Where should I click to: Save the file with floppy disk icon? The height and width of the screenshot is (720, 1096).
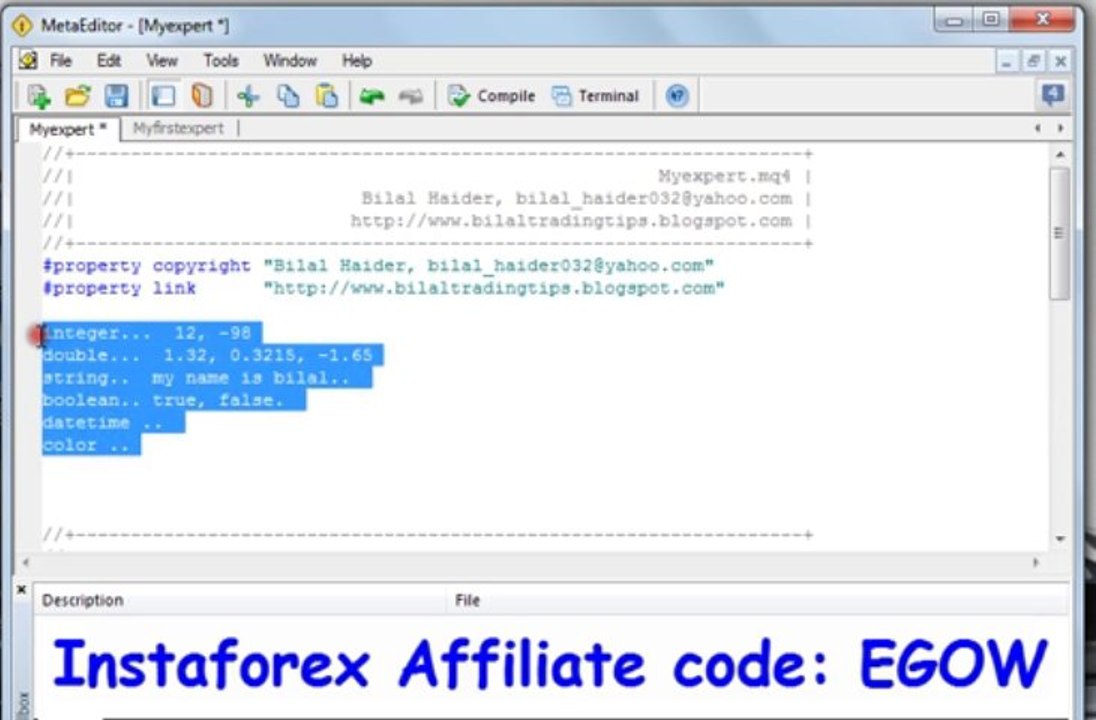tap(116, 96)
